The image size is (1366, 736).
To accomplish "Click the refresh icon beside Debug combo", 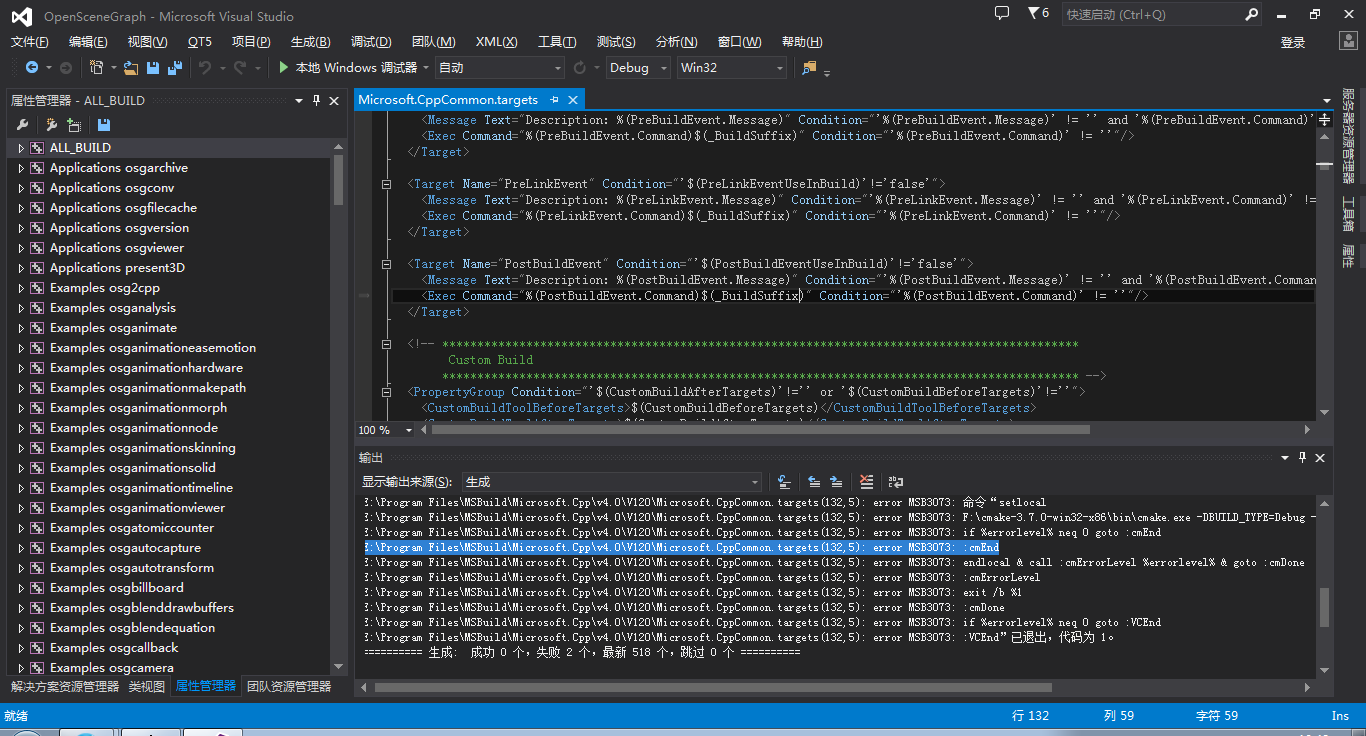I will point(580,67).
